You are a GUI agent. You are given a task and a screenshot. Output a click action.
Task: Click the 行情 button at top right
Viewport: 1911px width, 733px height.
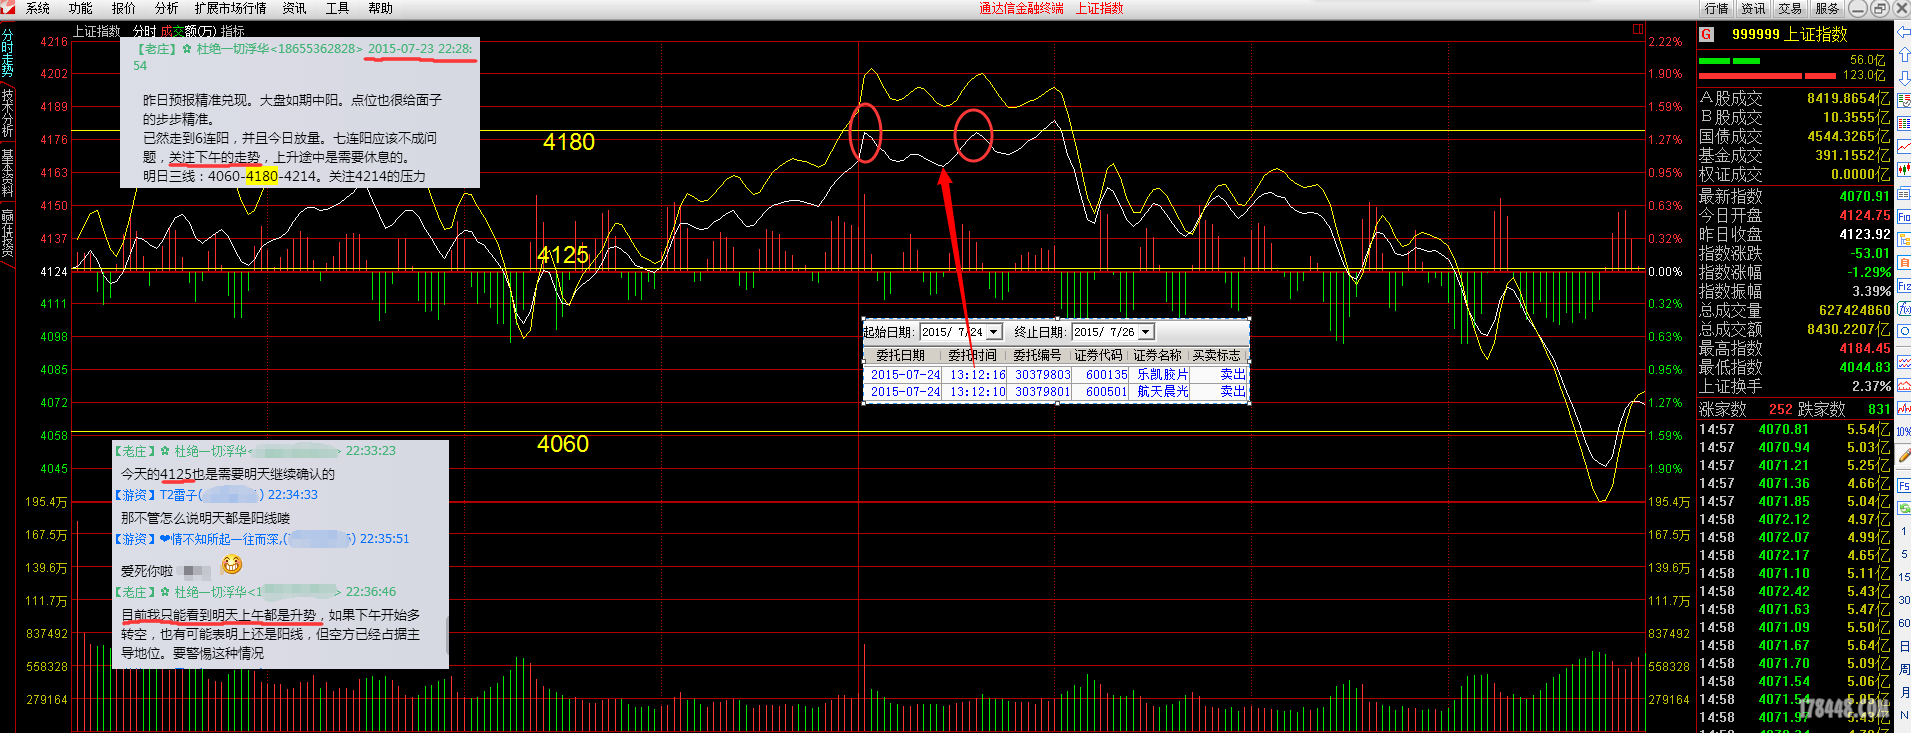1717,8
